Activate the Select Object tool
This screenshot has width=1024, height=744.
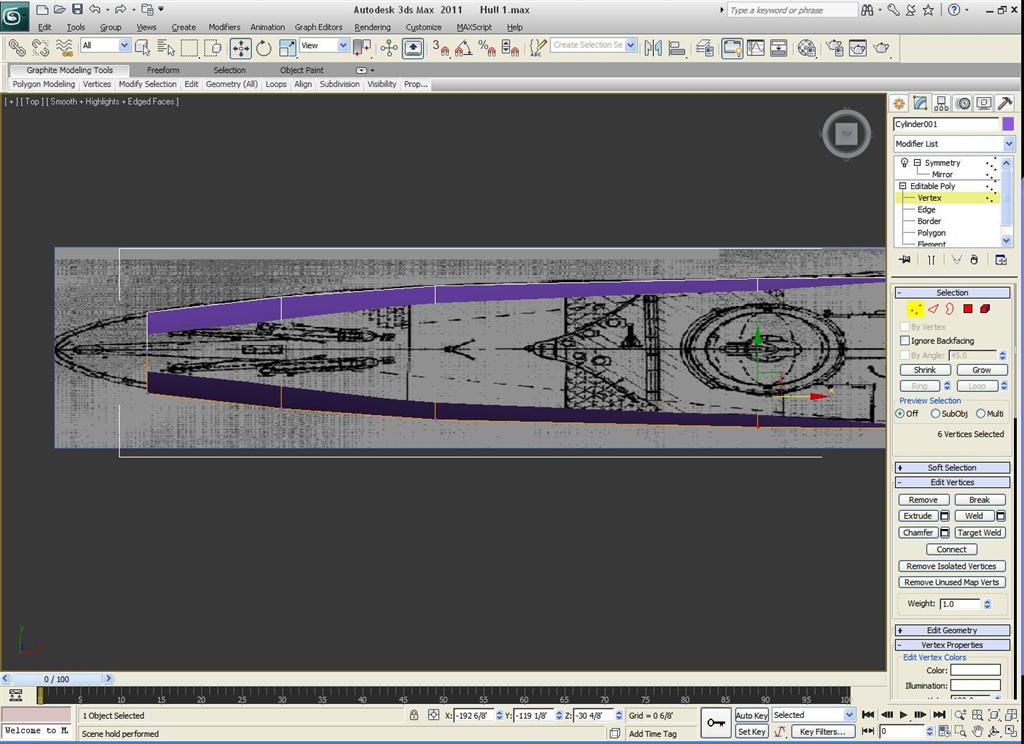tap(142, 48)
